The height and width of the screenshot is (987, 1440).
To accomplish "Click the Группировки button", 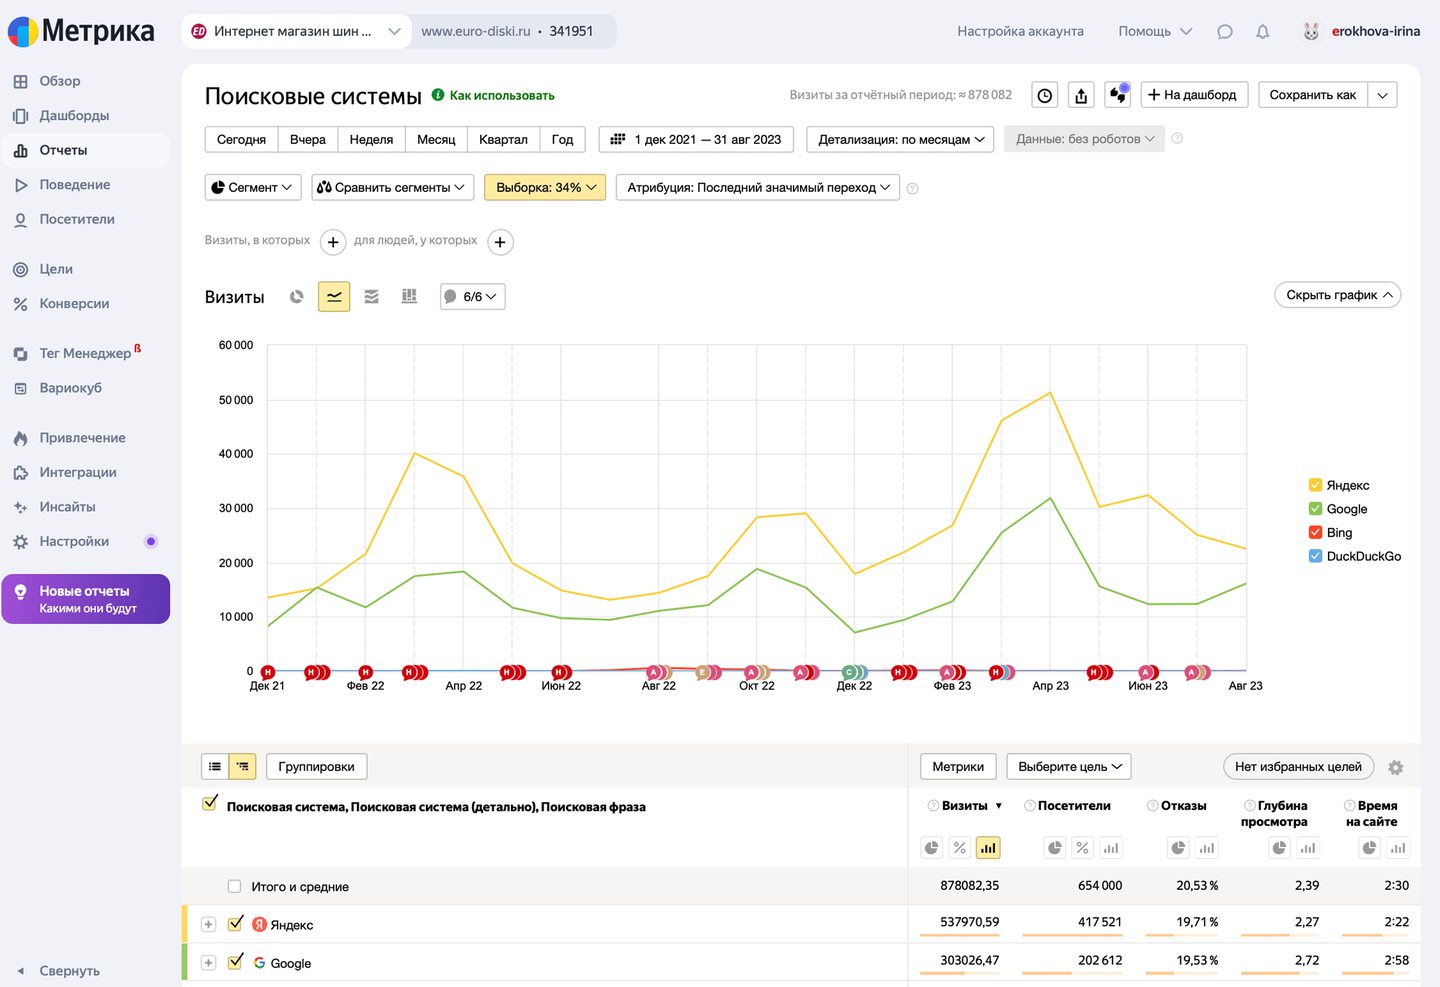I will click(x=316, y=767).
